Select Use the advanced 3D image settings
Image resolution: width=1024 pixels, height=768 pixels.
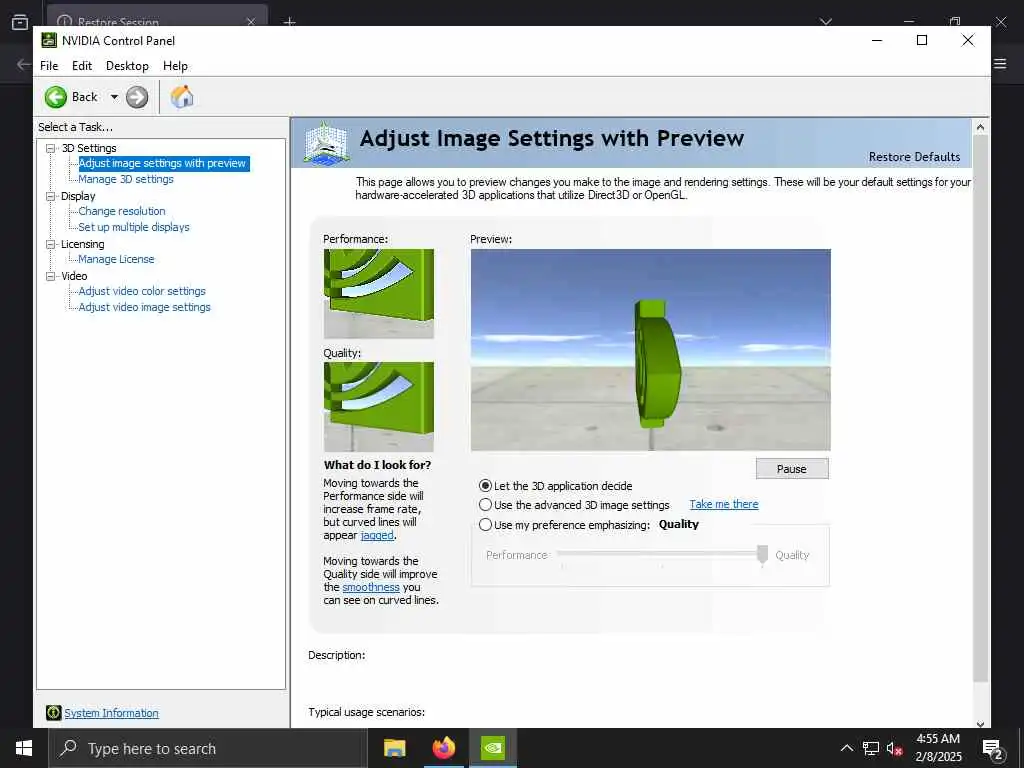pyautogui.click(x=485, y=505)
